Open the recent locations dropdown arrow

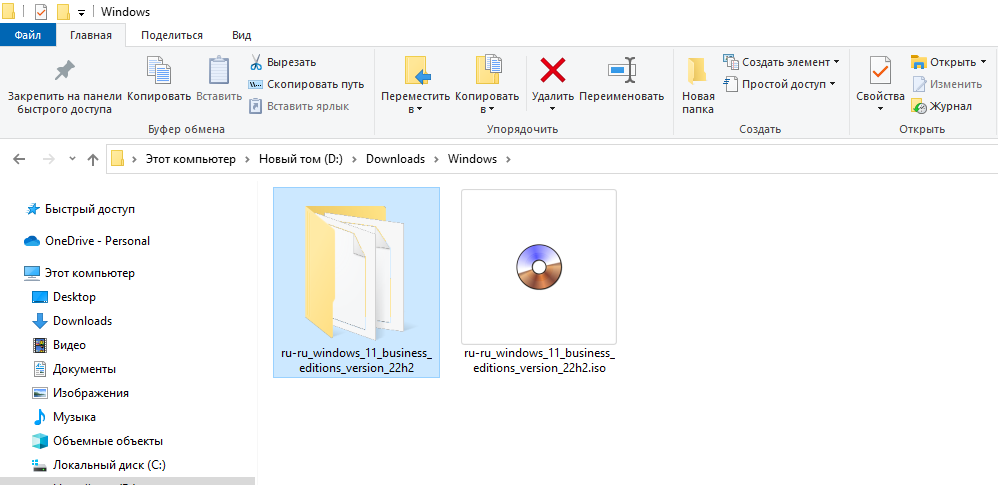tap(72, 158)
